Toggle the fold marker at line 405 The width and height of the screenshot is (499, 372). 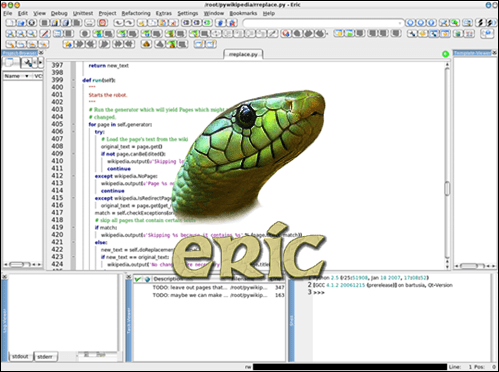pyautogui.click(x=74, y=124)
